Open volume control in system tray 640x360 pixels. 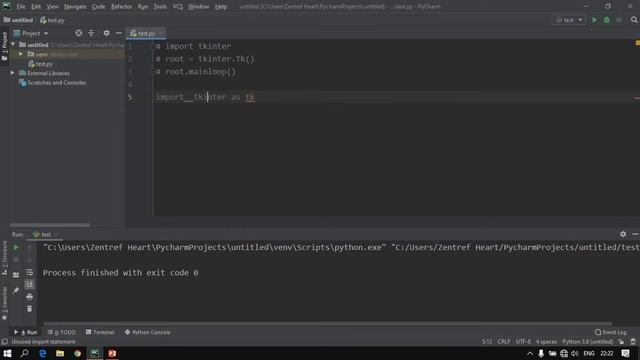coord(575,353)
